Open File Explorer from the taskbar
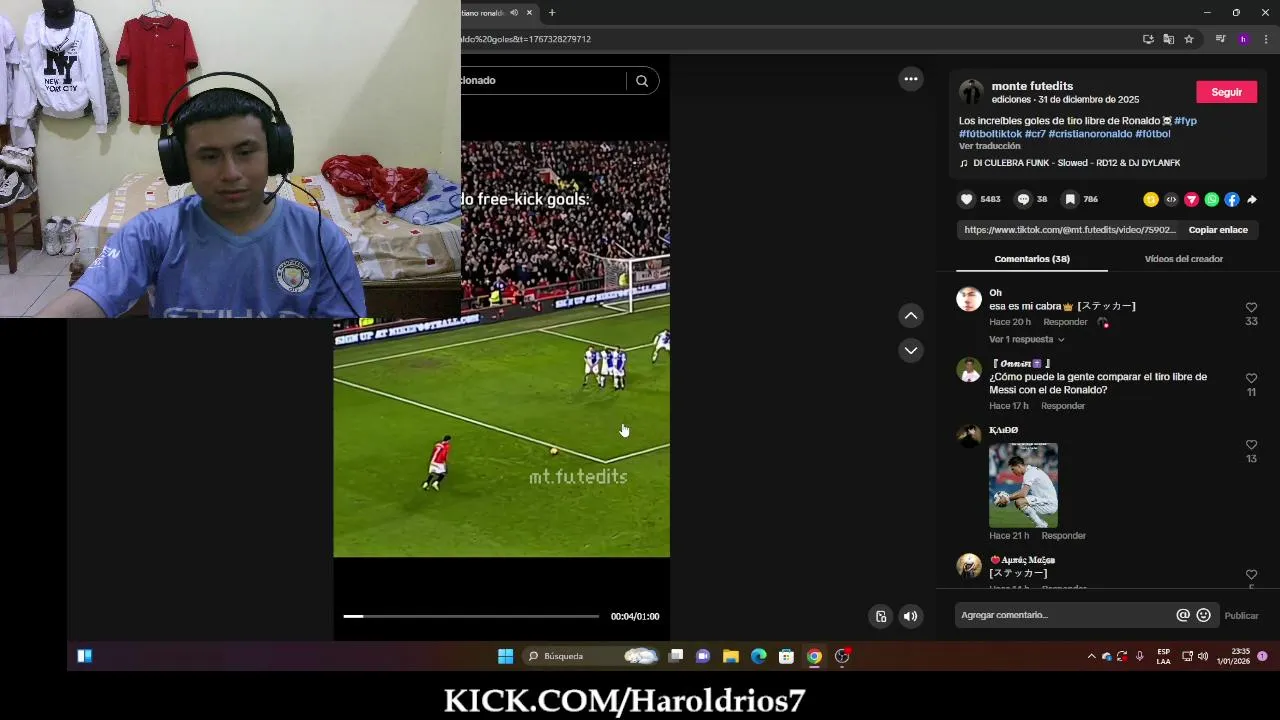Image resolution: width=1280 pixels, height=720 pixels. tap(731, 656)
